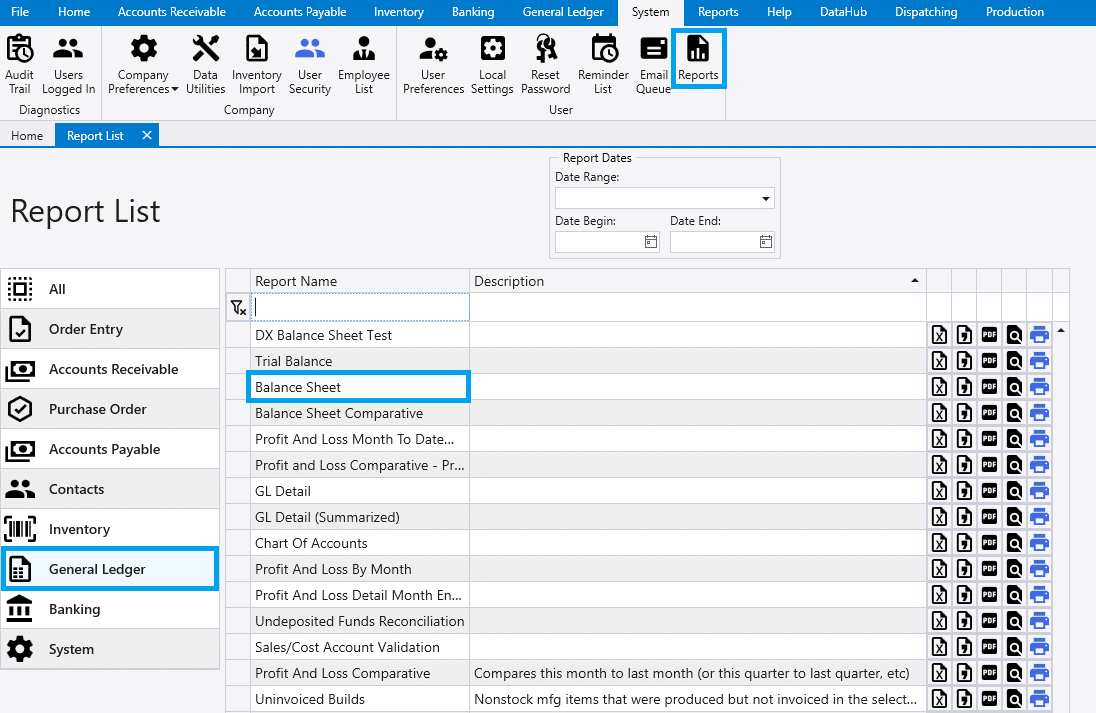Screen dimensions: 1096x713
Task: Select the Order Entry report category
Action: 110,329
